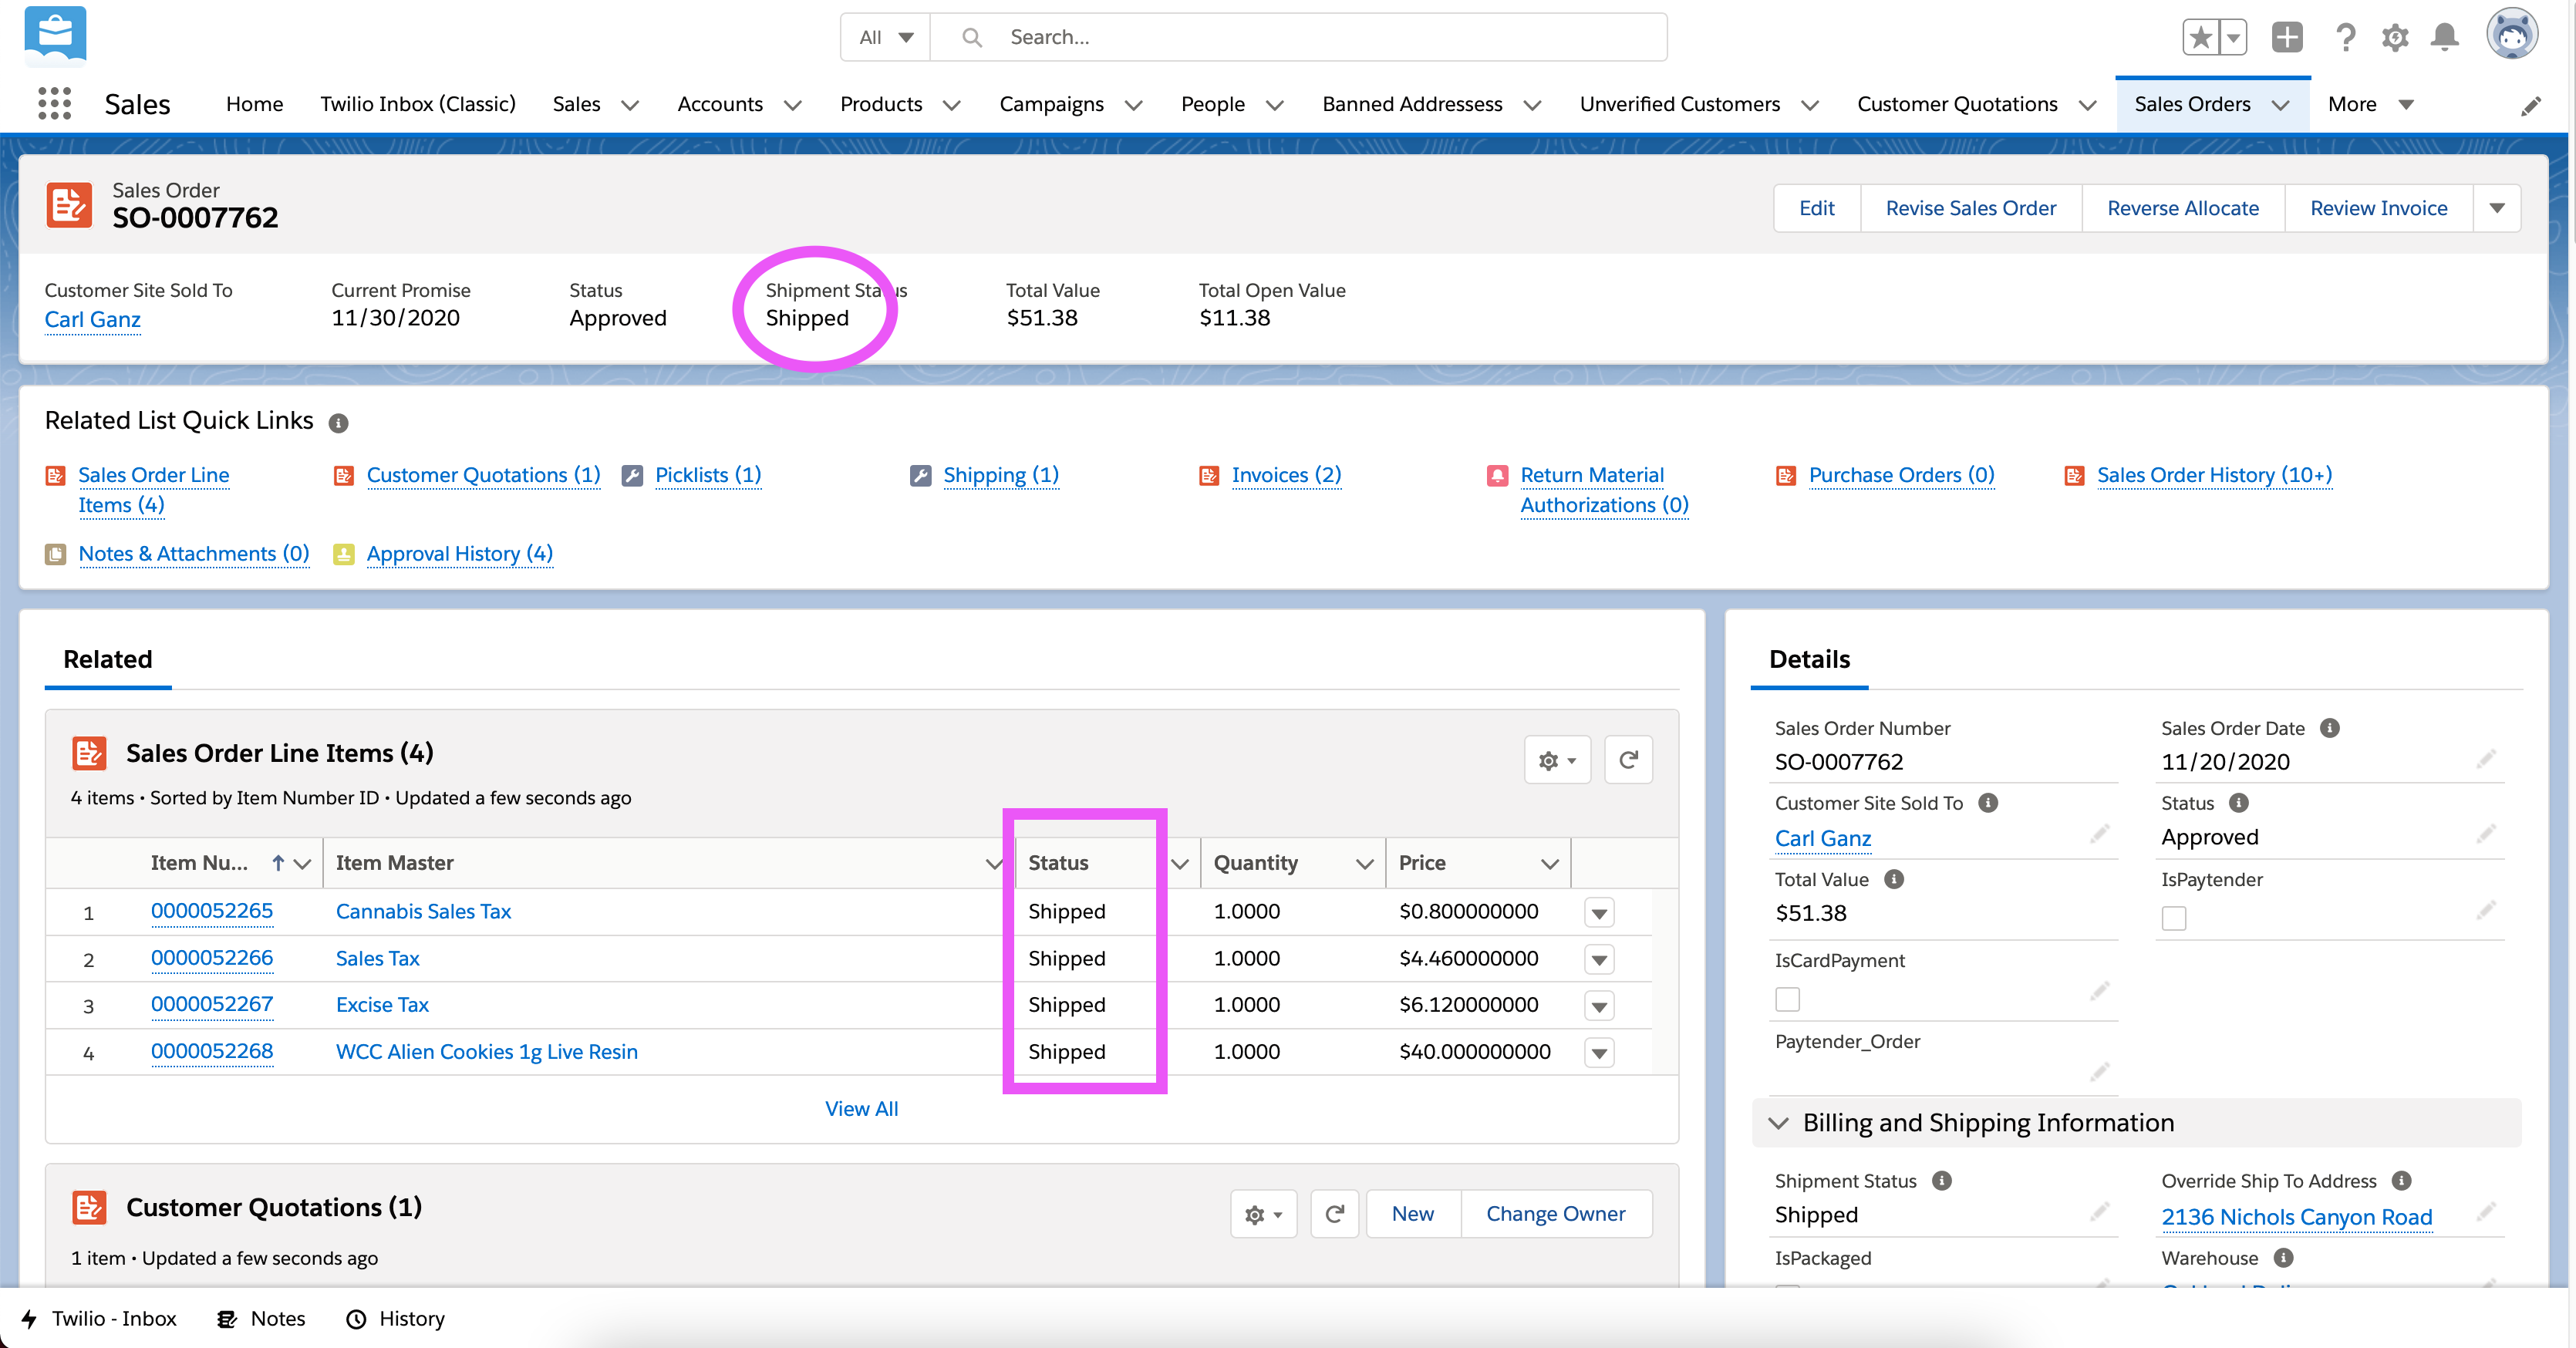Click Change Owner button
The image size is (2576, 1348).
[x=1555, y=1214]
